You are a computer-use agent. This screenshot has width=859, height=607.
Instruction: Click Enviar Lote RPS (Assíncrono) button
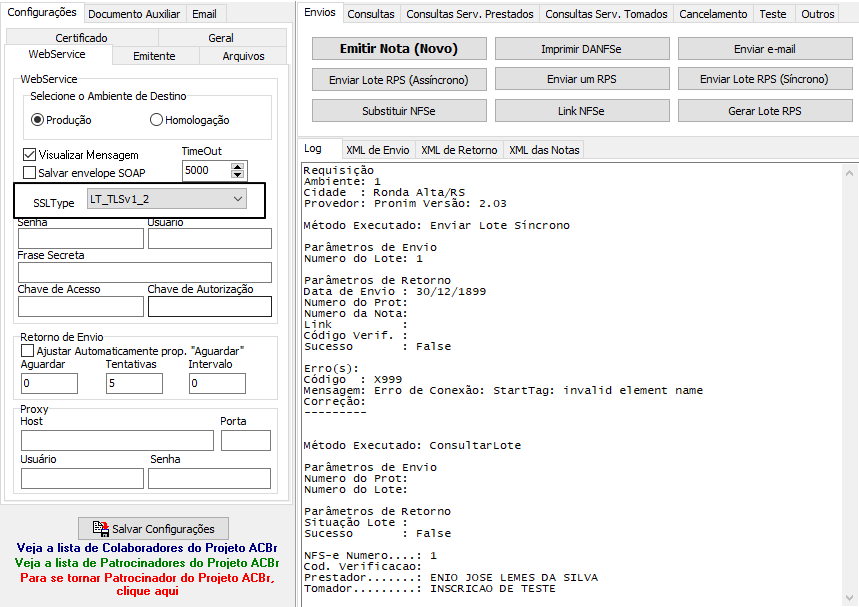pyautogui.click(x=399, y=79)
